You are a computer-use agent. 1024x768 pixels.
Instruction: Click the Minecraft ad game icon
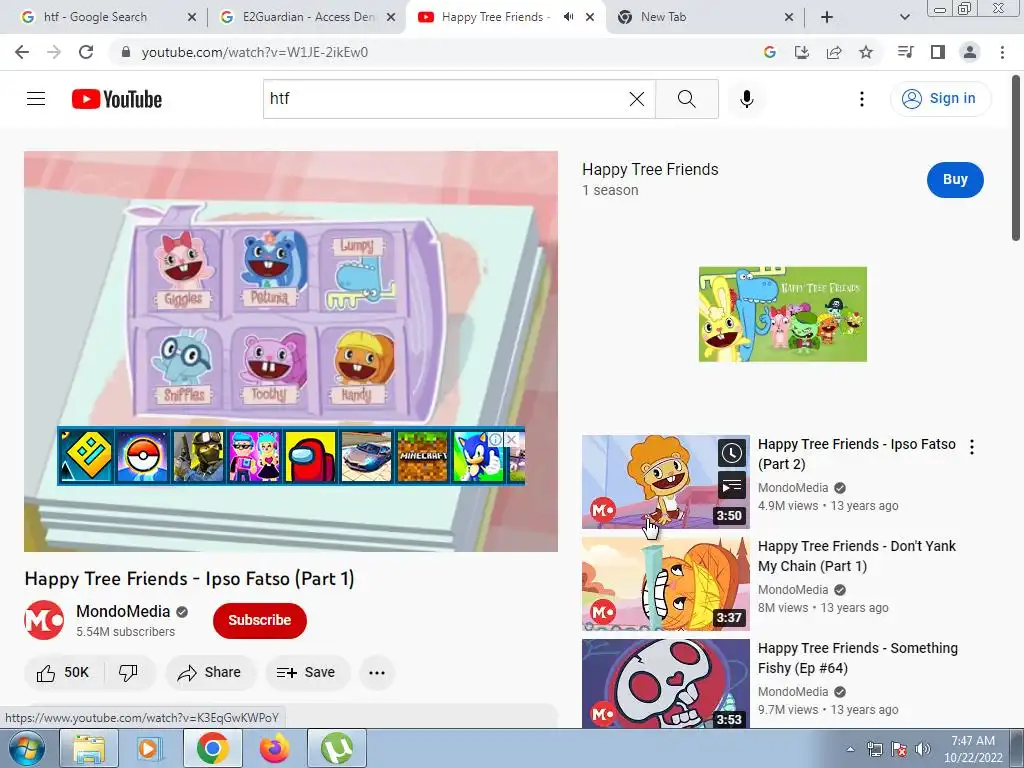(423, 456)
